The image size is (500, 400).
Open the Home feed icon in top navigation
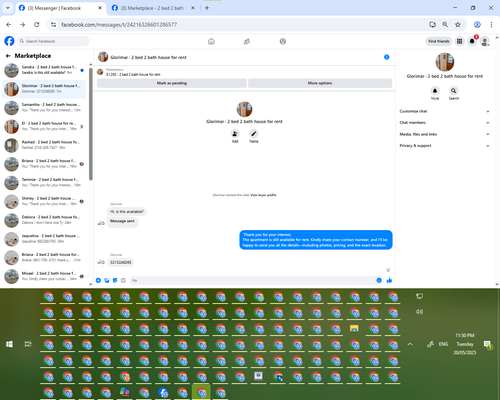pos(211,41)
